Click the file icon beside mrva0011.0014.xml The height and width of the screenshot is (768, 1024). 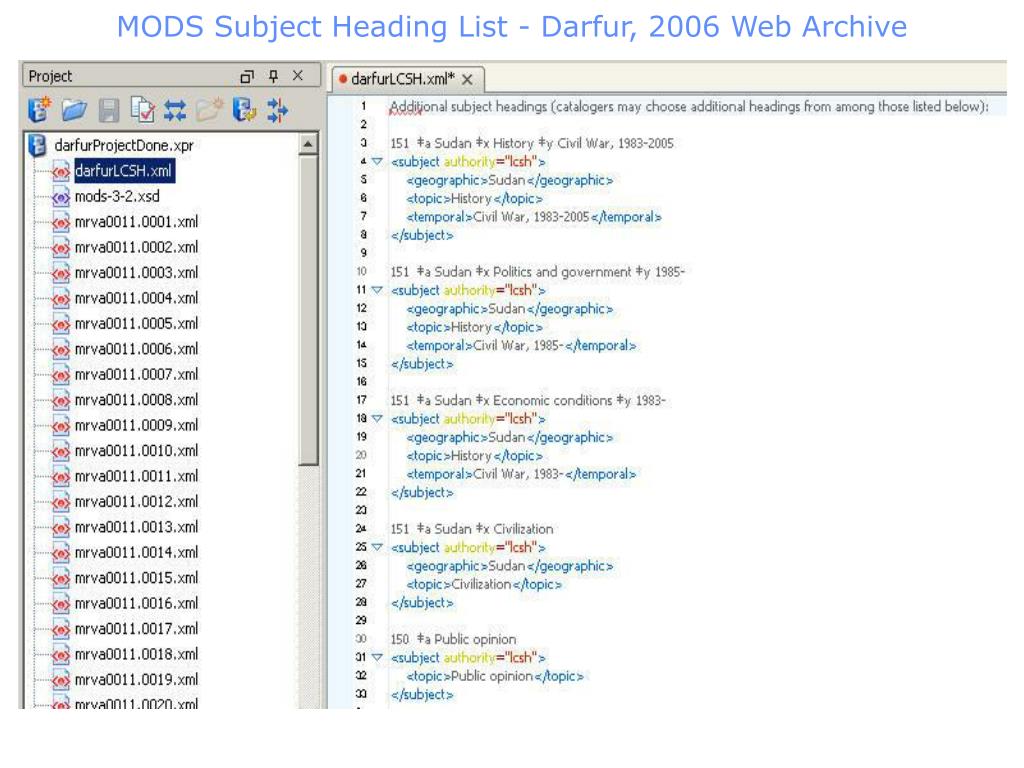tap(60, 553)
